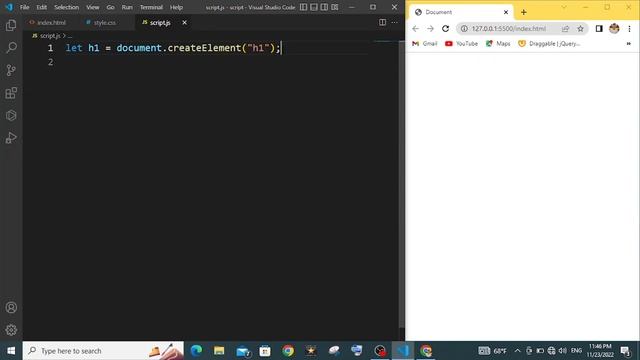Share this page from address bar
The height and width of the screenshot is (360, 640).
point(565,29)
